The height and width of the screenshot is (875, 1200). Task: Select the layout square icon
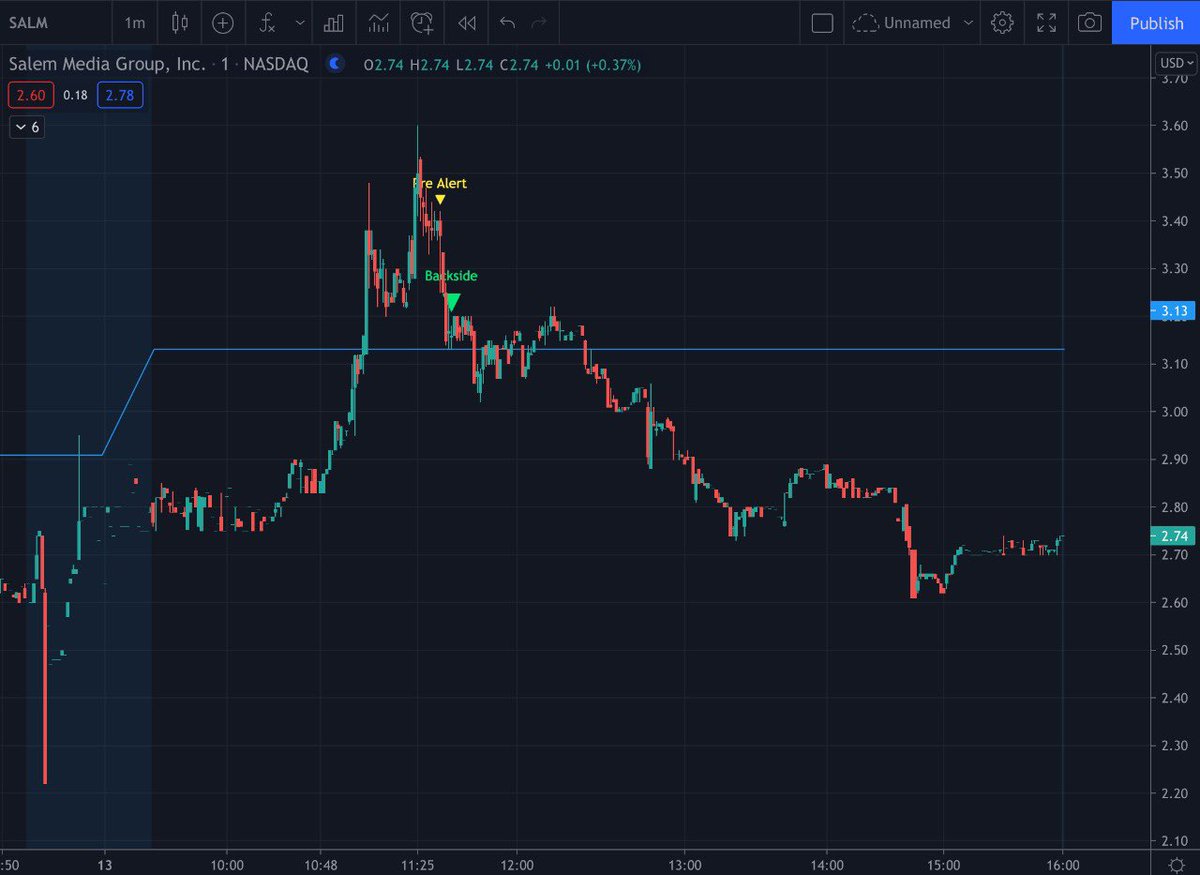tap(822, 22)
